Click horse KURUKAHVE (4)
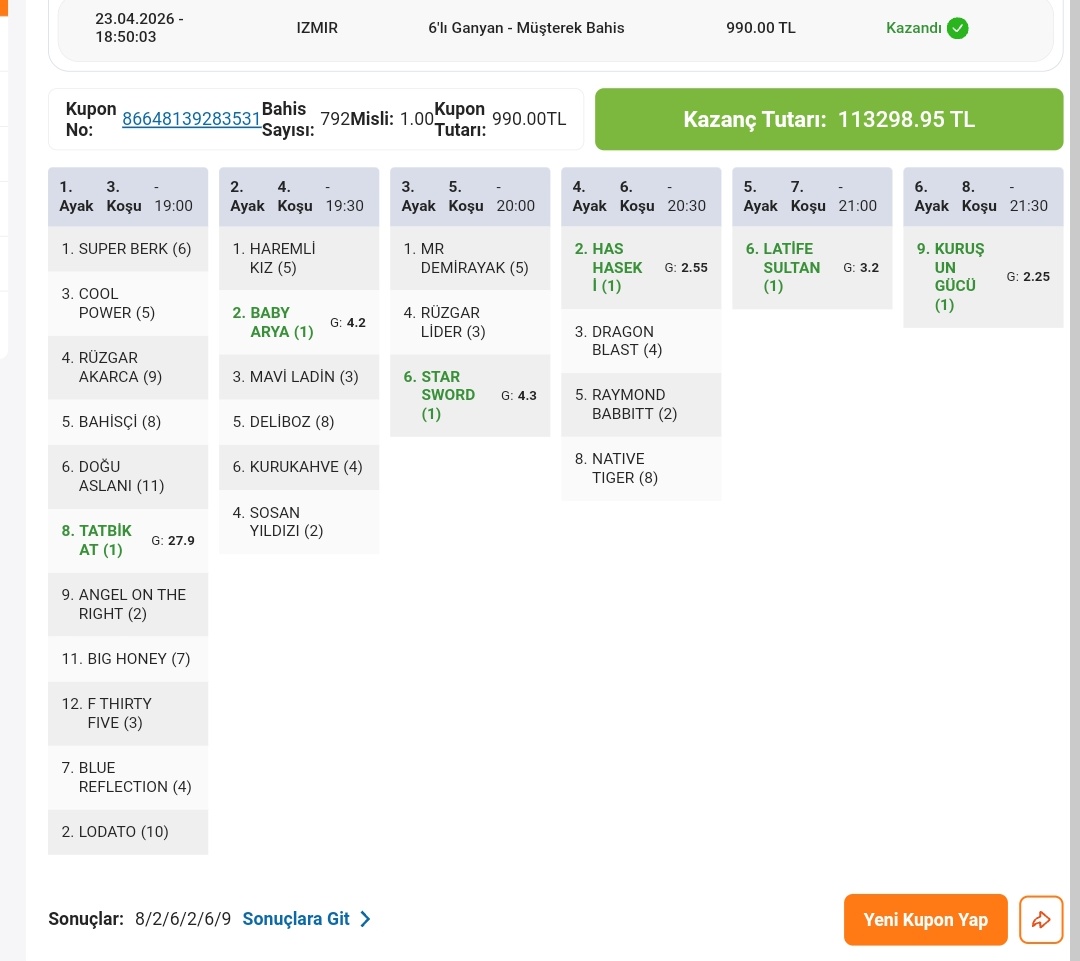 [299, 466]
